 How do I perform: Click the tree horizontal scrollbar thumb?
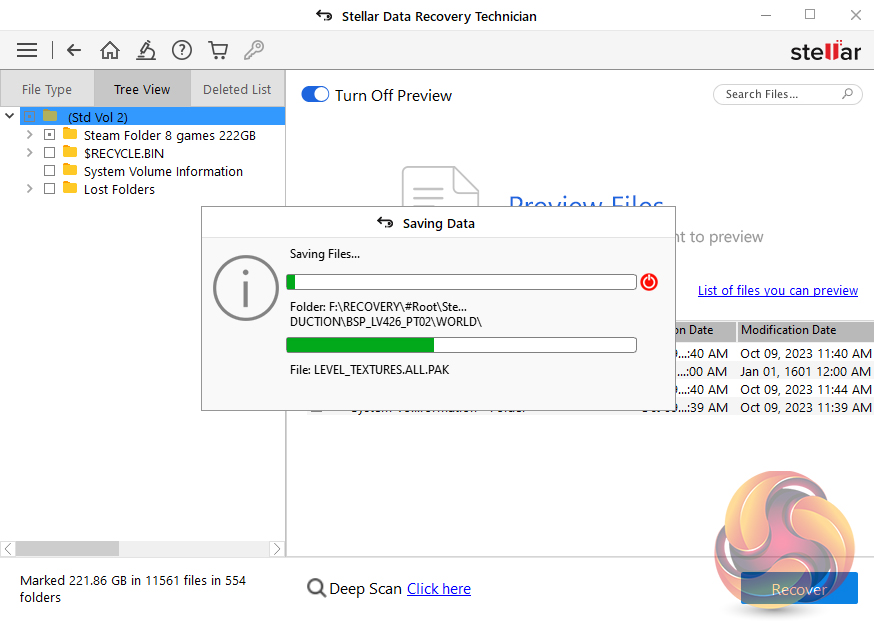coord(67,549)
